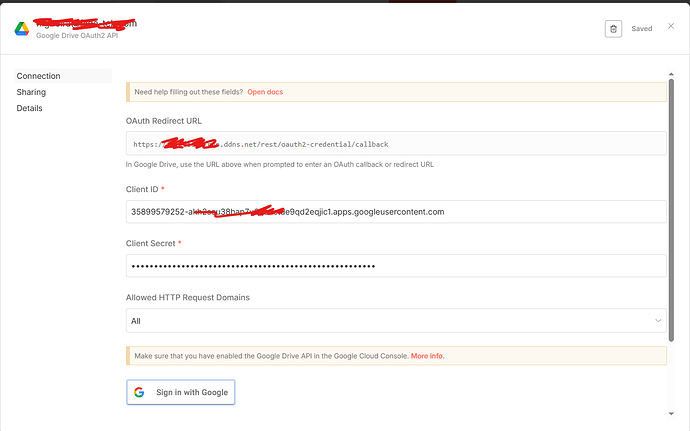Focus the Client Secret password field

coord(396,266)
